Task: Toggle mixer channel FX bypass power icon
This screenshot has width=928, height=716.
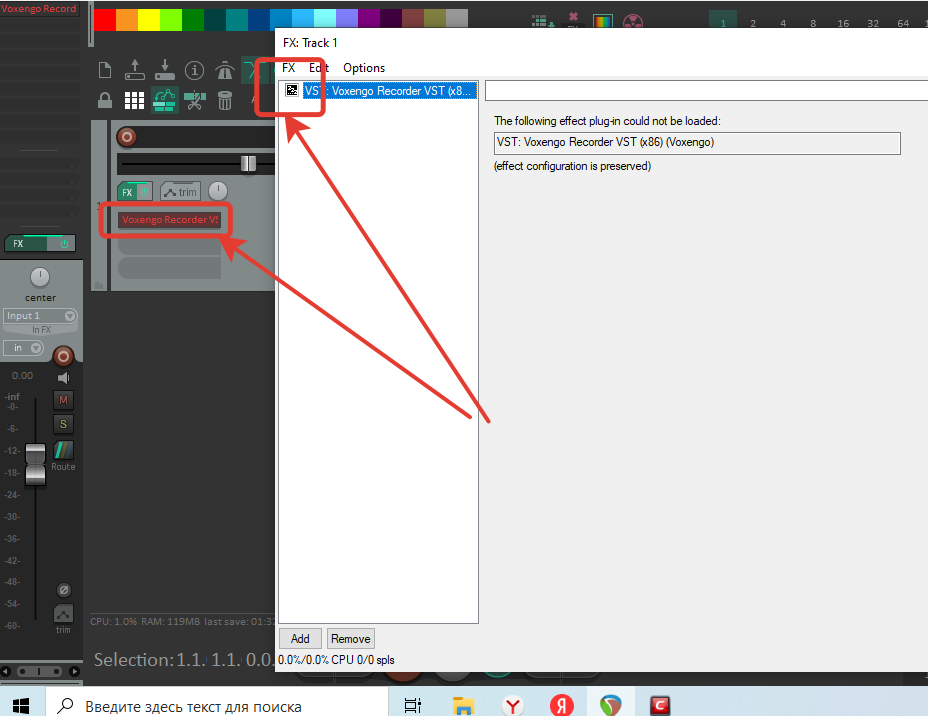Action: click(x=64, y=243)
